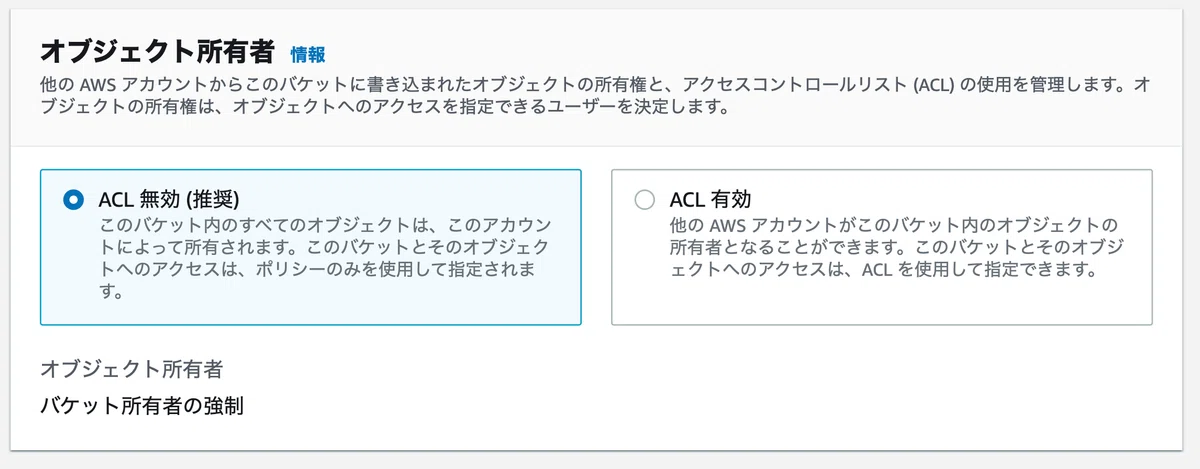Viewport: 1200px width, 469px height.
Task: Click the second line of the header description
Action: (383, 107)
